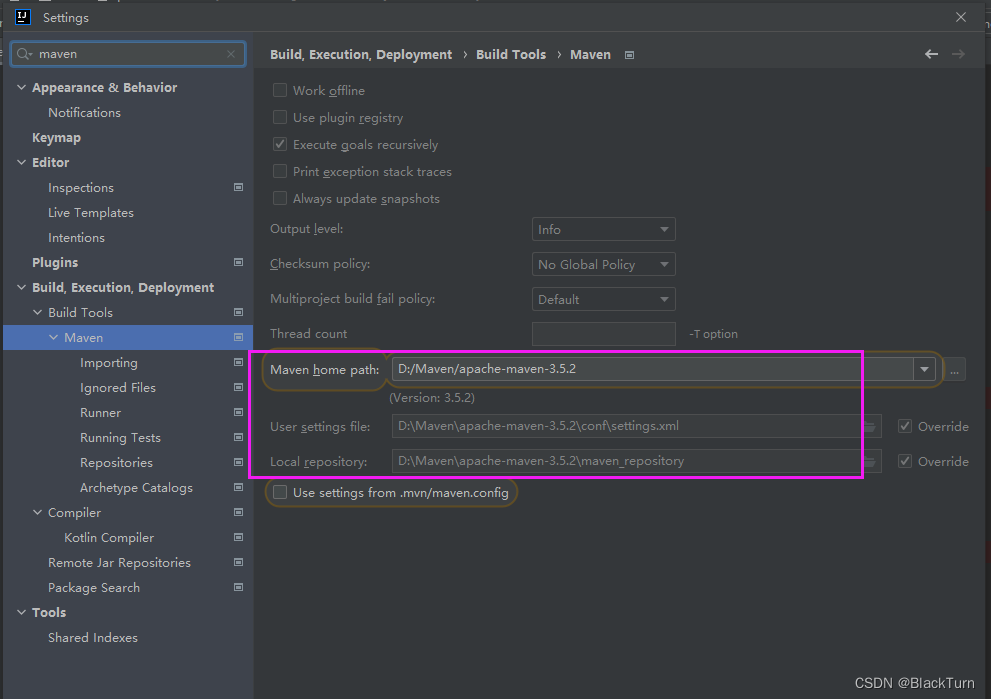Click Build, Execution, Deployment breadcrumb
Screen dimensions: 991x699
click(361, 55)
